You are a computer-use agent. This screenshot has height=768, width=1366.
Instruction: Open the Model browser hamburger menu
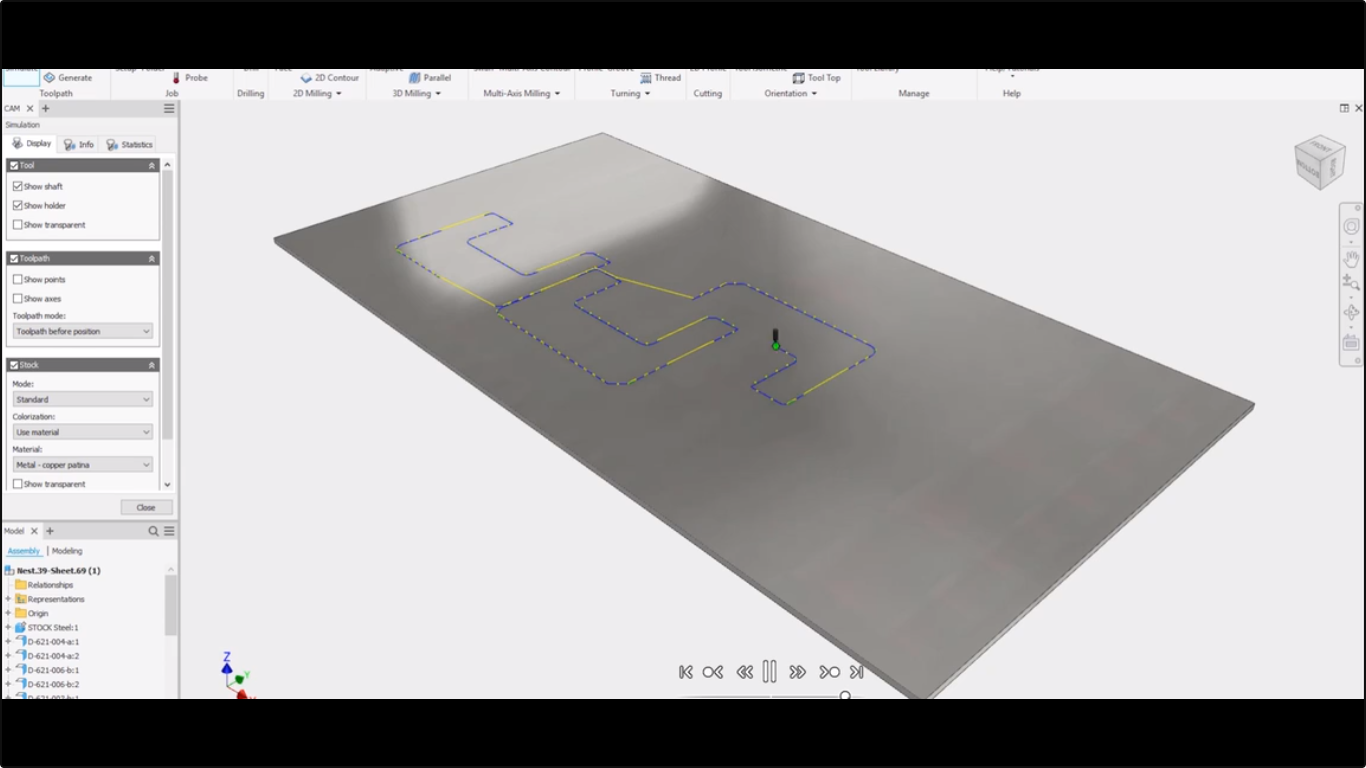(169, 531)
